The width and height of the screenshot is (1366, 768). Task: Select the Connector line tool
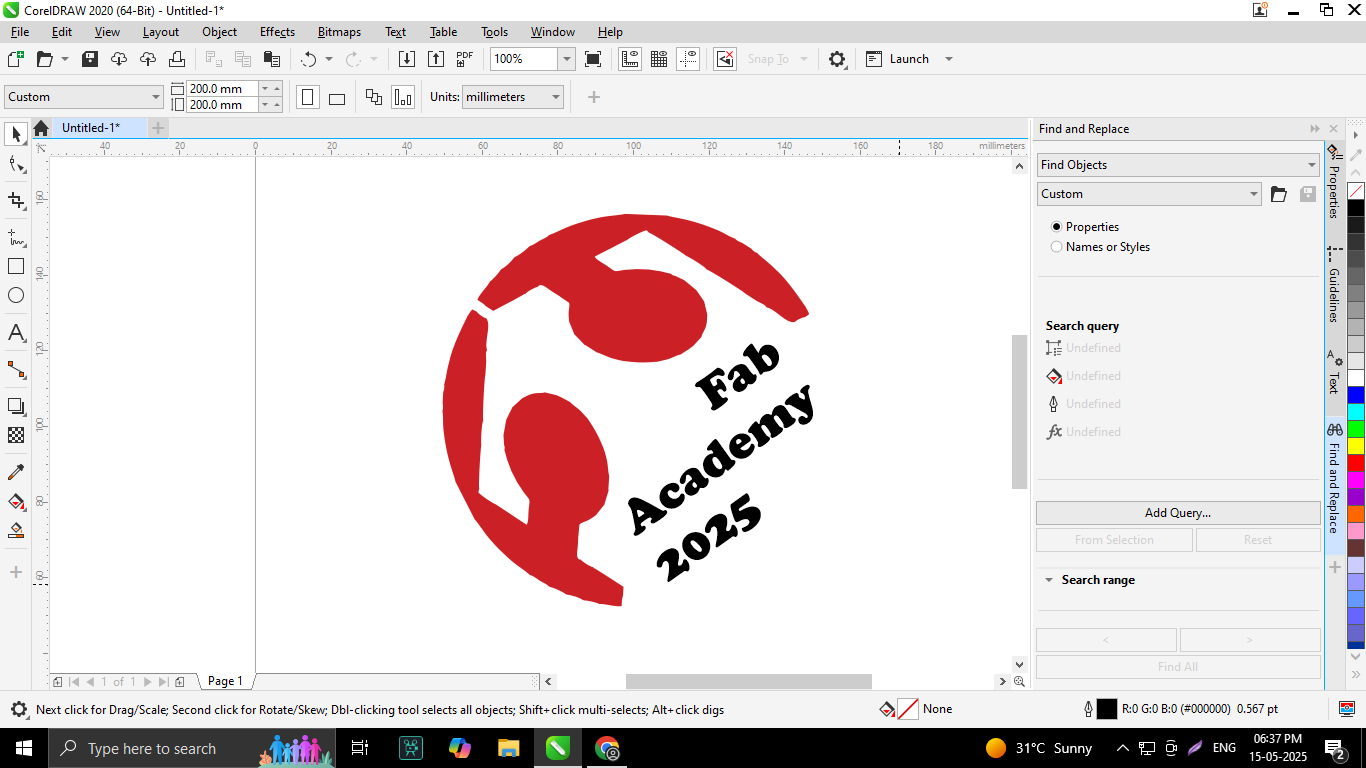(16, 370)
